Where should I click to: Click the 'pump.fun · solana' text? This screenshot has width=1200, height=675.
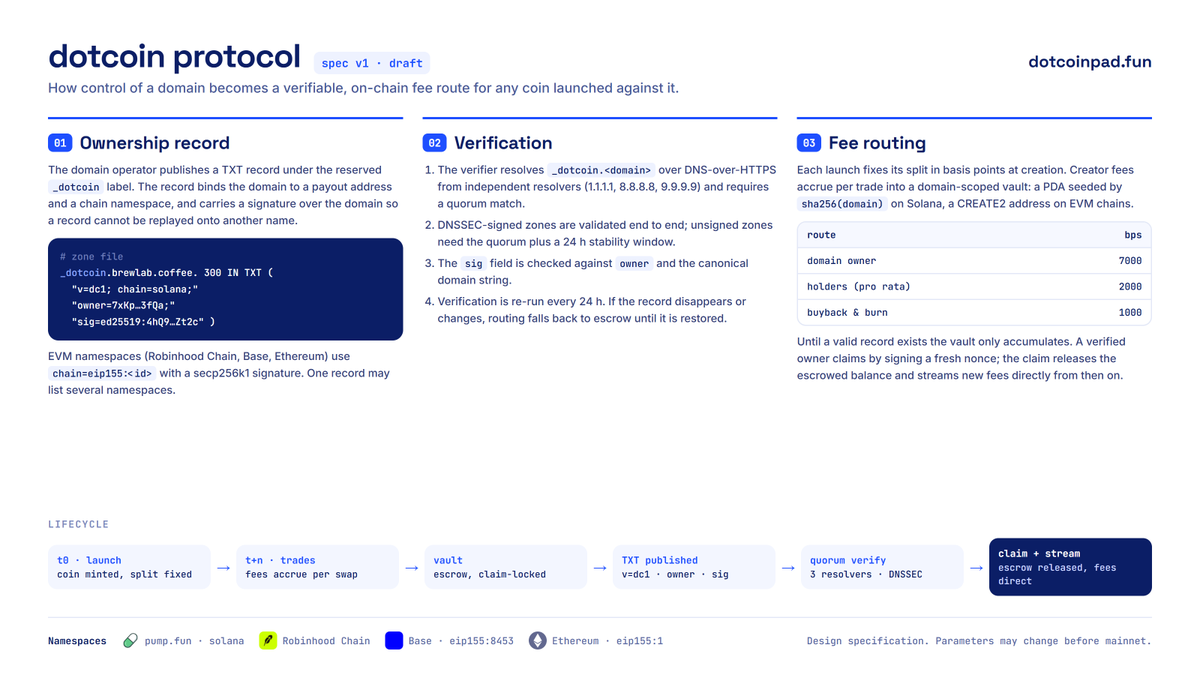pos(194,641)
